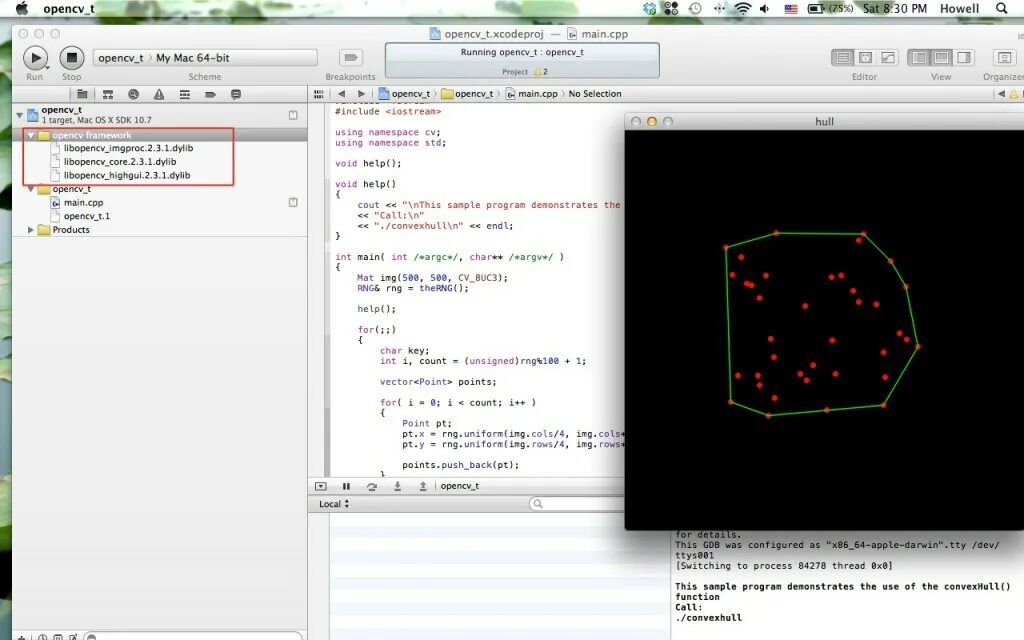Go forward in editor history
1024x640 pixels.
[361, 94]
